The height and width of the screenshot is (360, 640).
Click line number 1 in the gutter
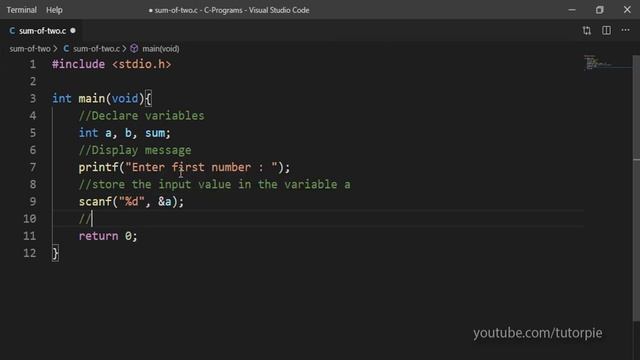33,64
